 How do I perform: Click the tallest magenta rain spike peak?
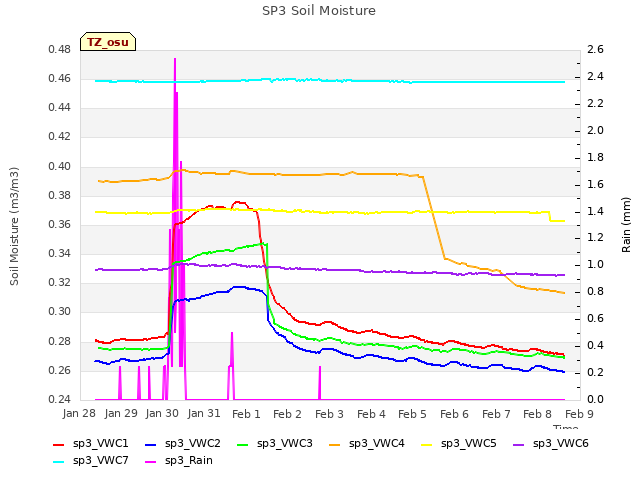click(175, 60)
